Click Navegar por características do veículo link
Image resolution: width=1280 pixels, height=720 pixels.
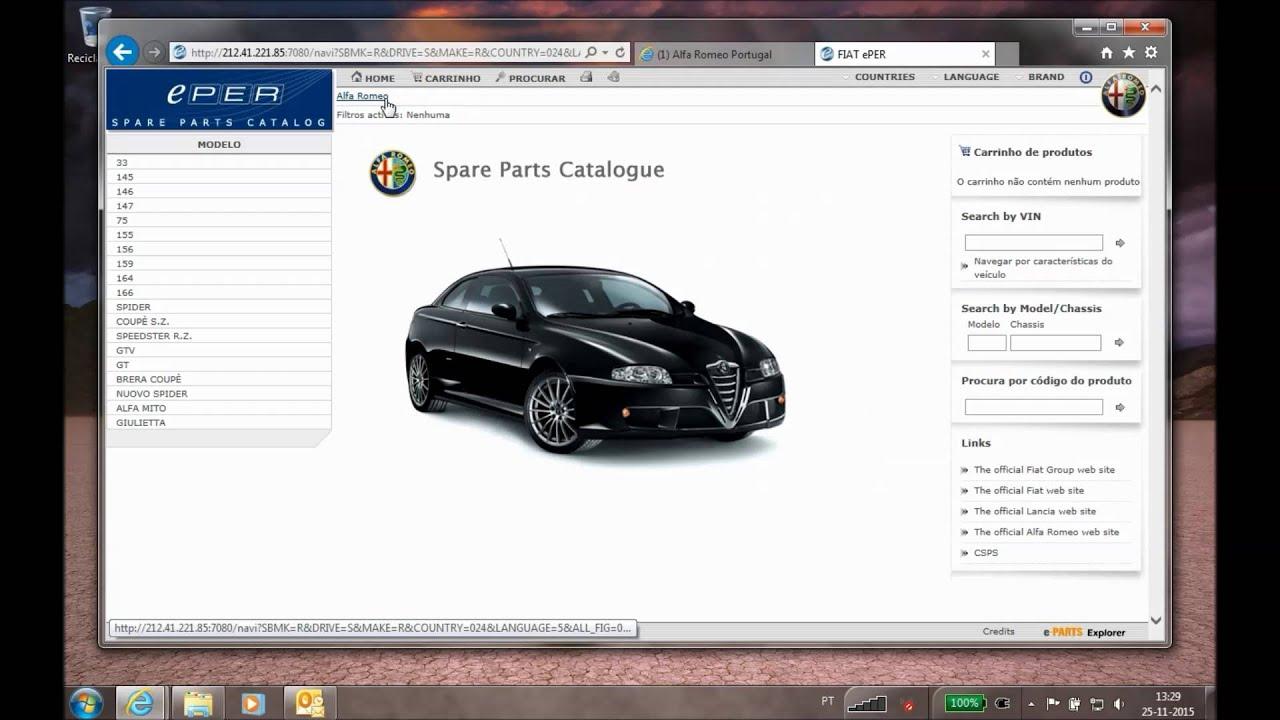[1043, 268]
